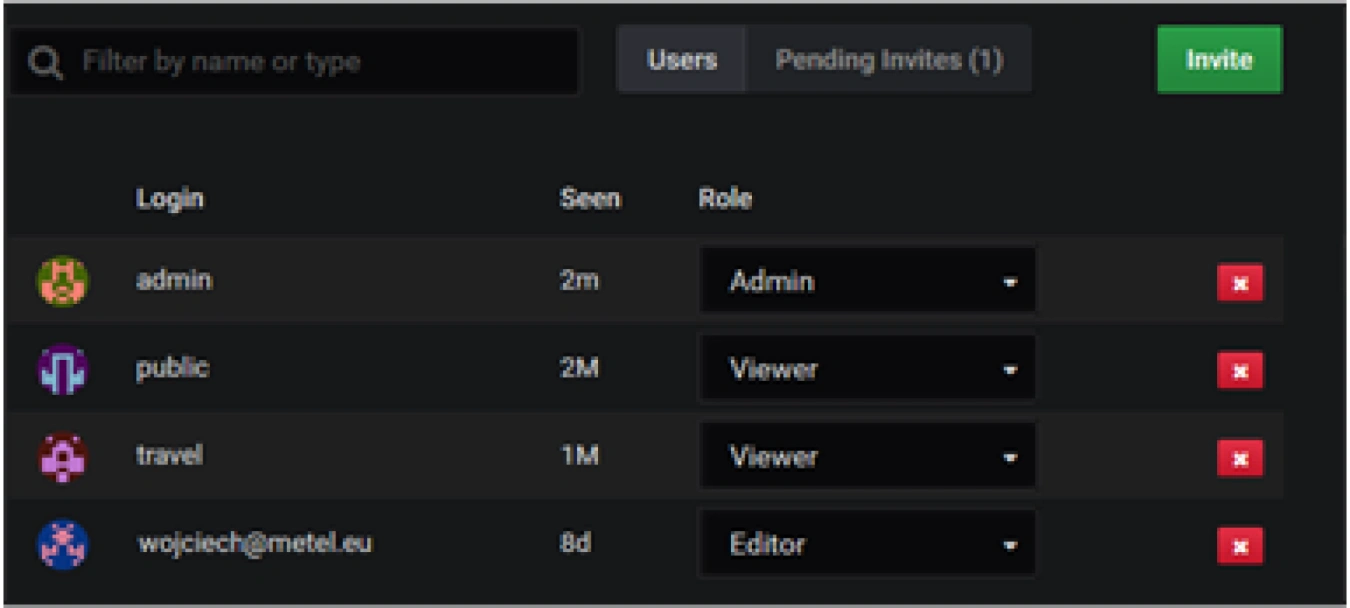Remove the admin user with red X
Image resolution: width=1350 pixels, height=608 pixels.
(1239, 283)
